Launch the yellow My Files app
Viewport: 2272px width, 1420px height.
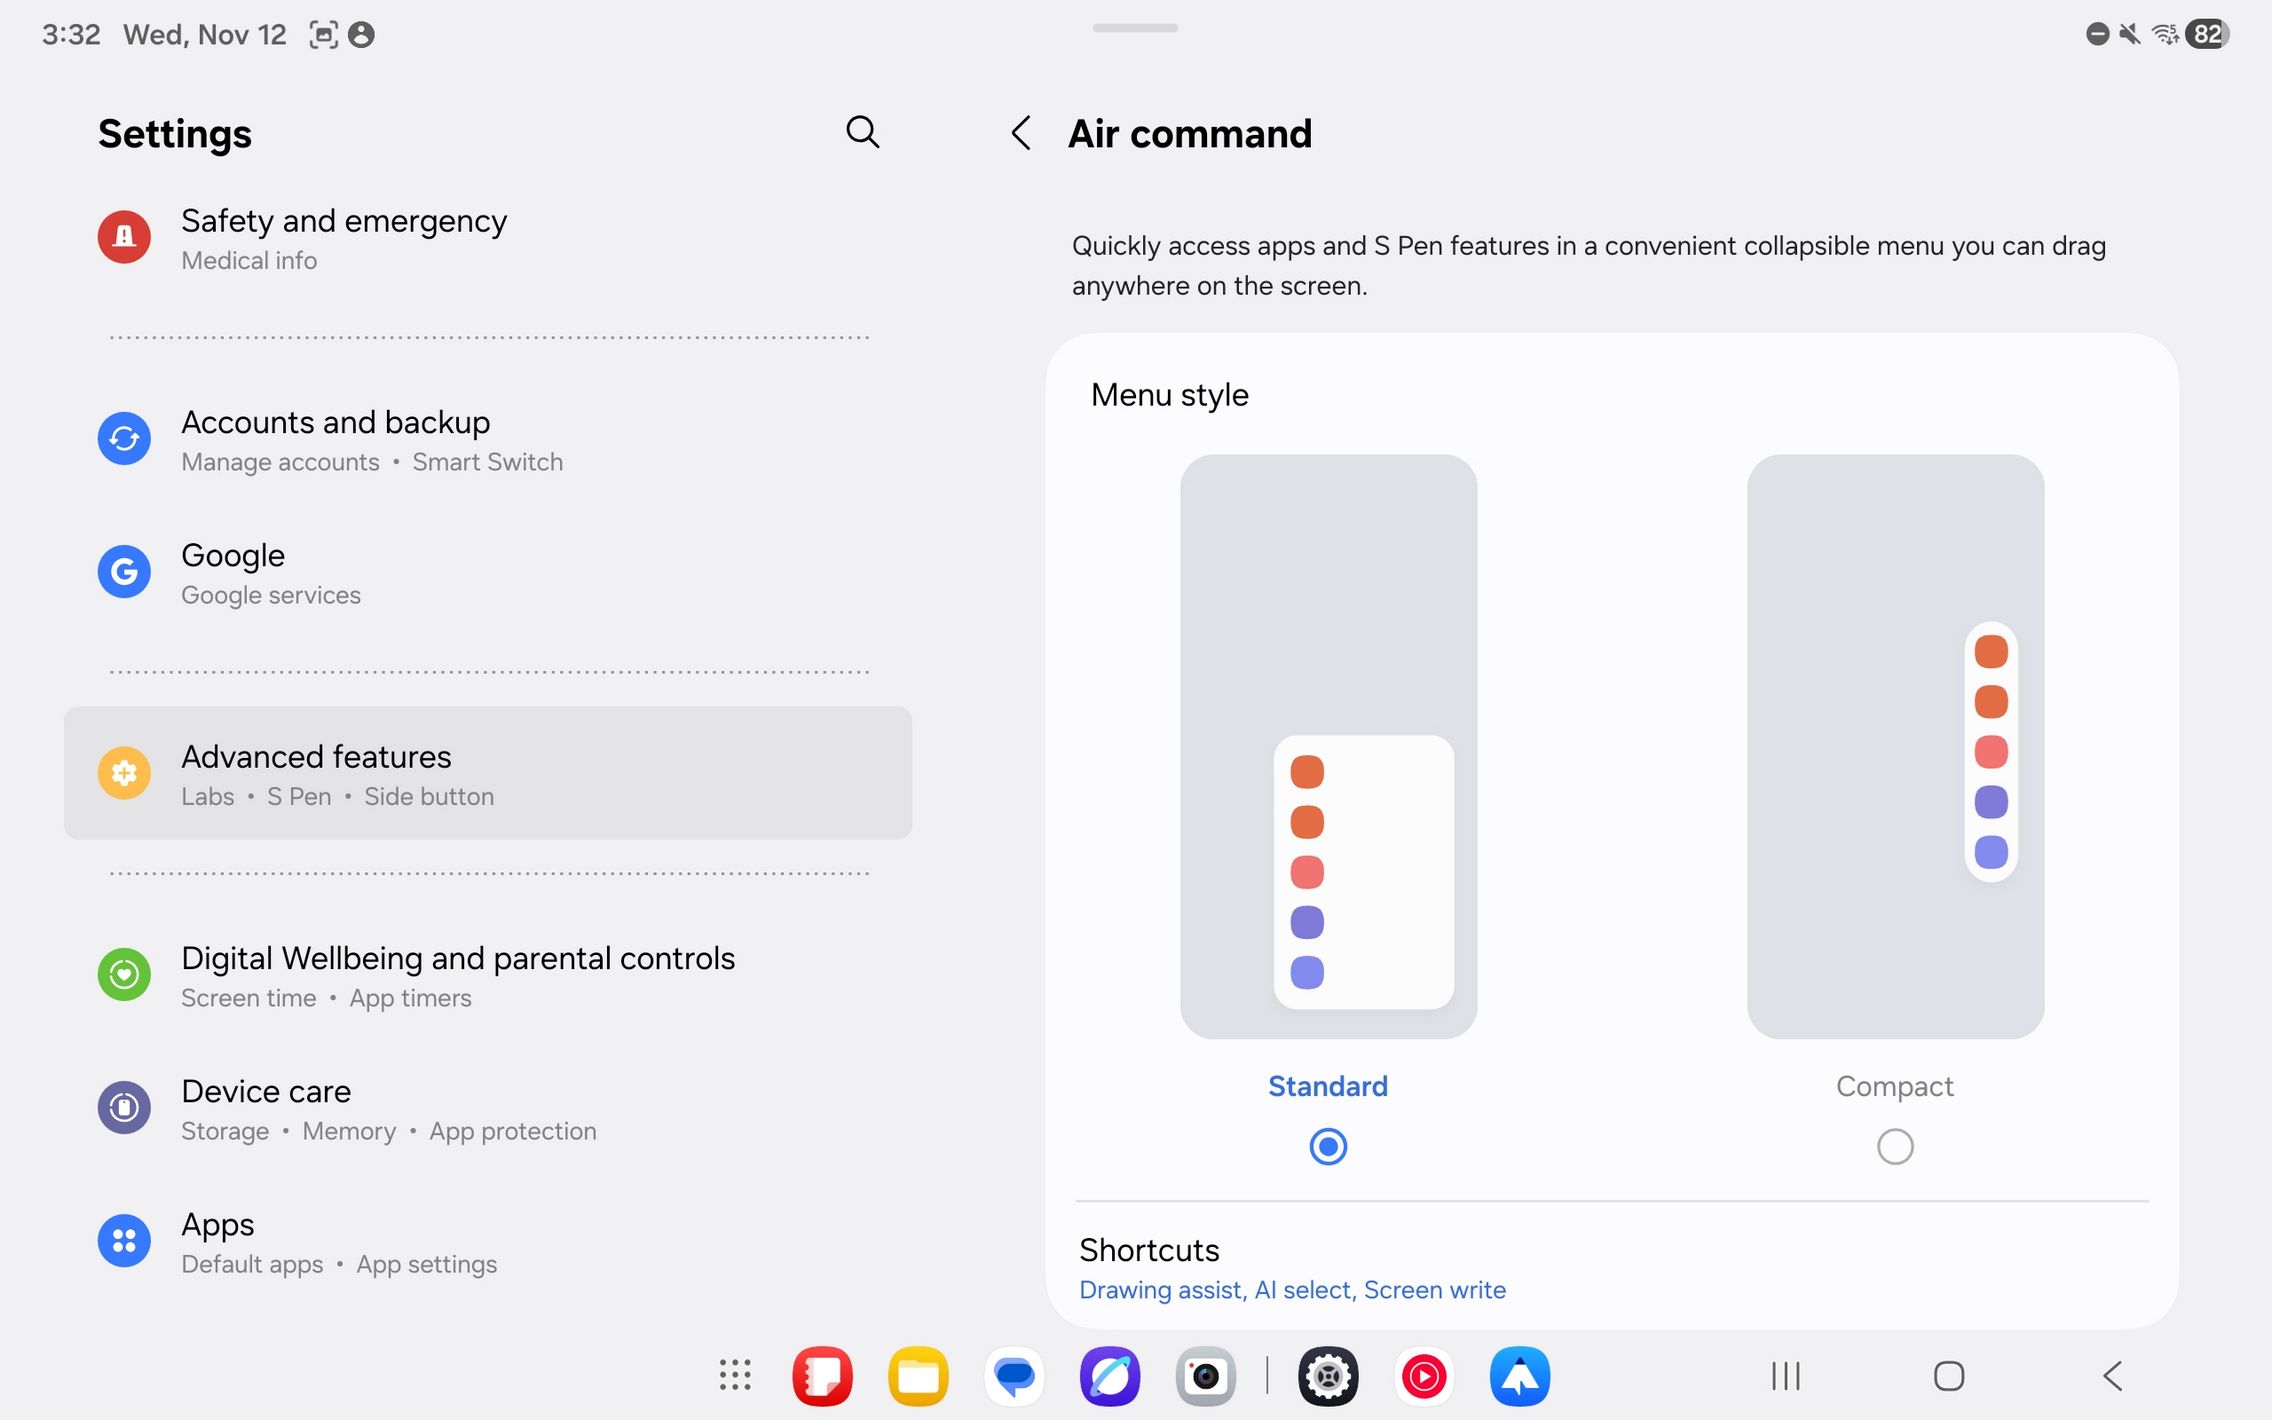pos(917,1377)
